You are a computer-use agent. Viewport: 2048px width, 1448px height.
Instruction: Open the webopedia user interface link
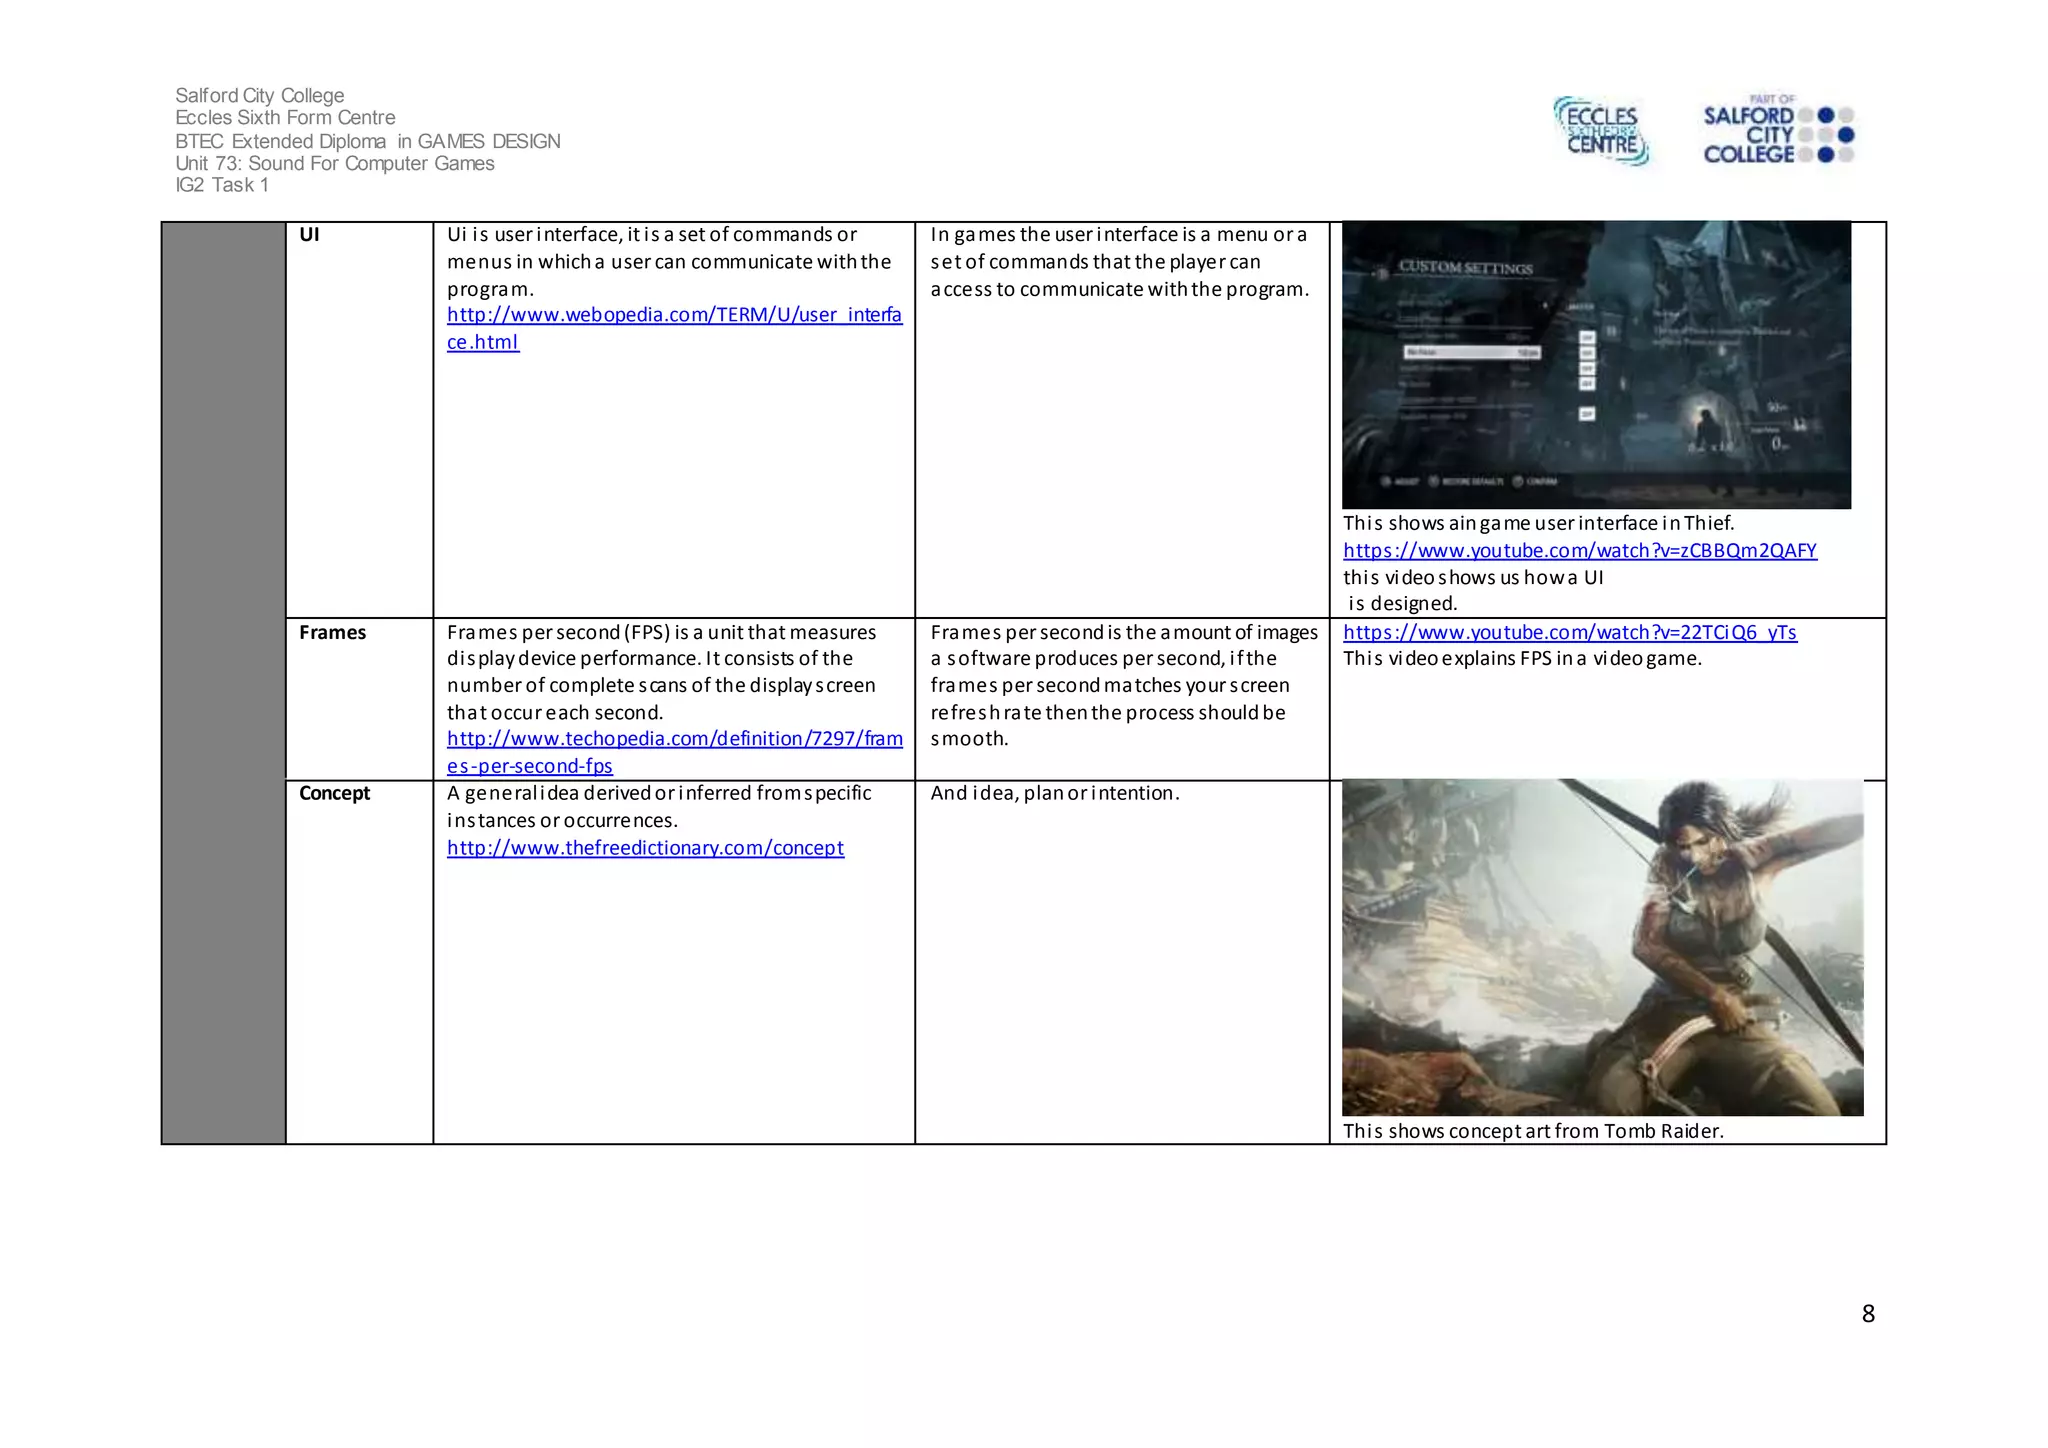coord(674,328)
